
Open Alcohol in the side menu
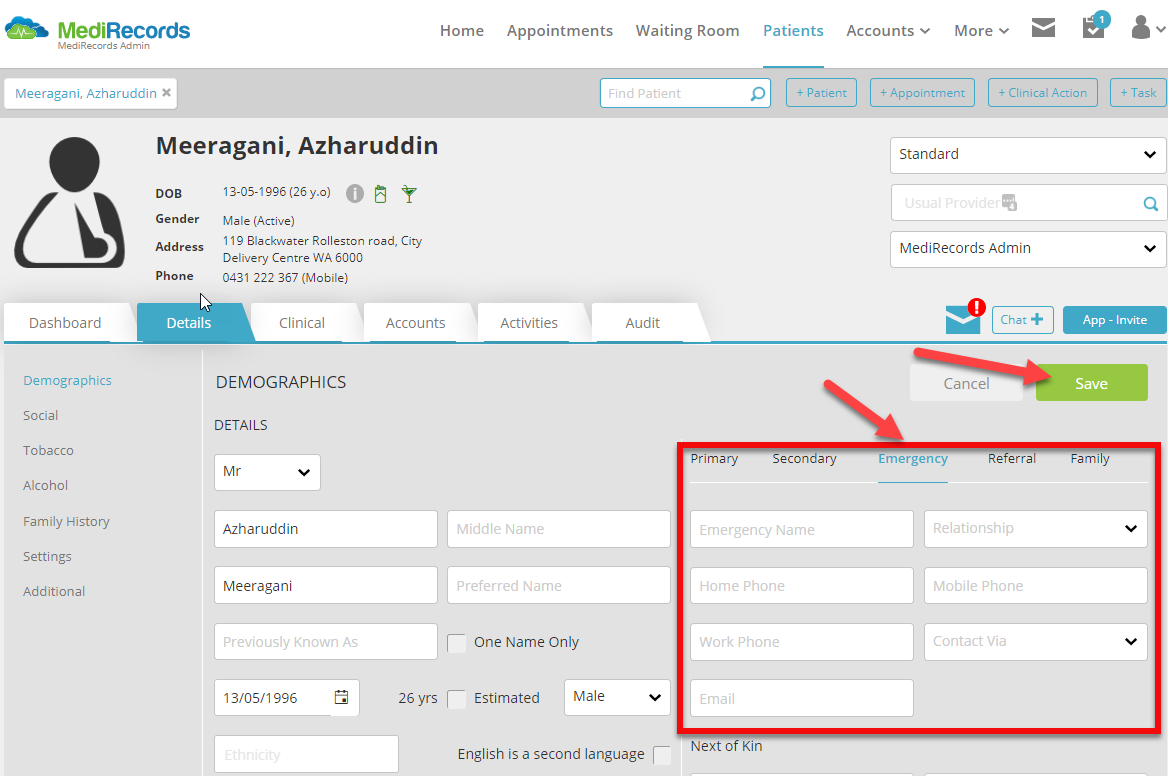tap(45, 486)
